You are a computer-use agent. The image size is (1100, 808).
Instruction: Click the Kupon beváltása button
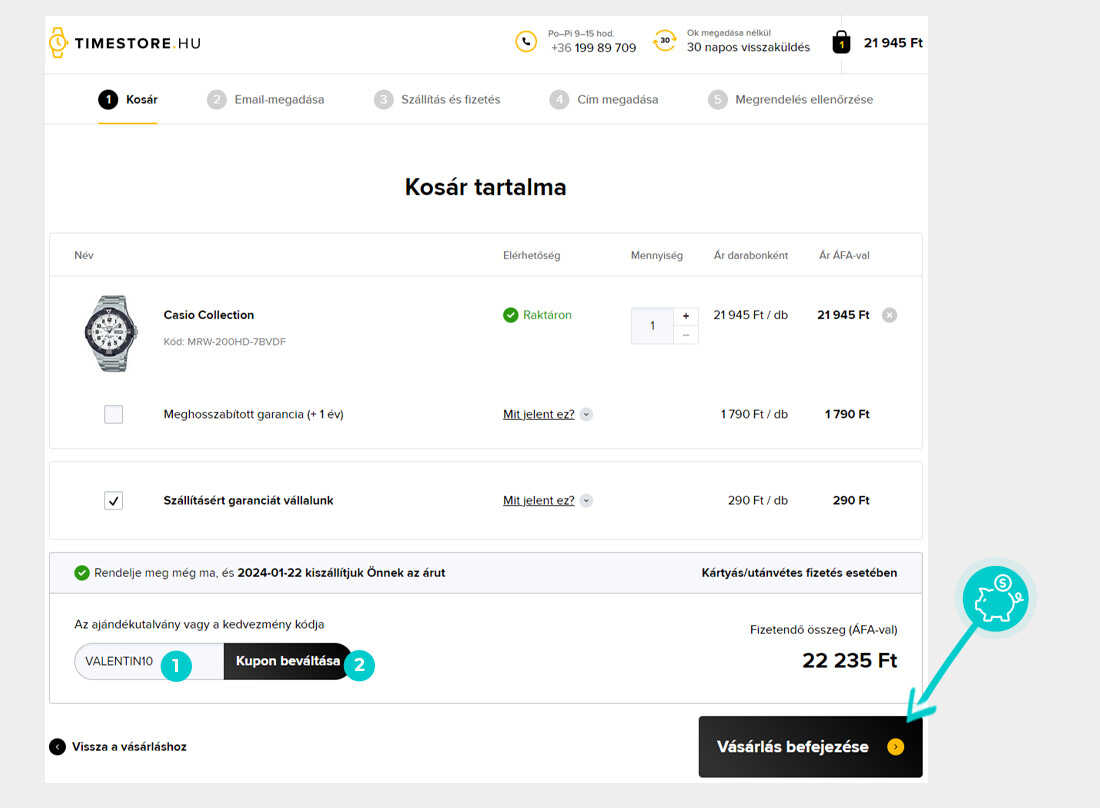pyautogui.click(x=288, y=661)
